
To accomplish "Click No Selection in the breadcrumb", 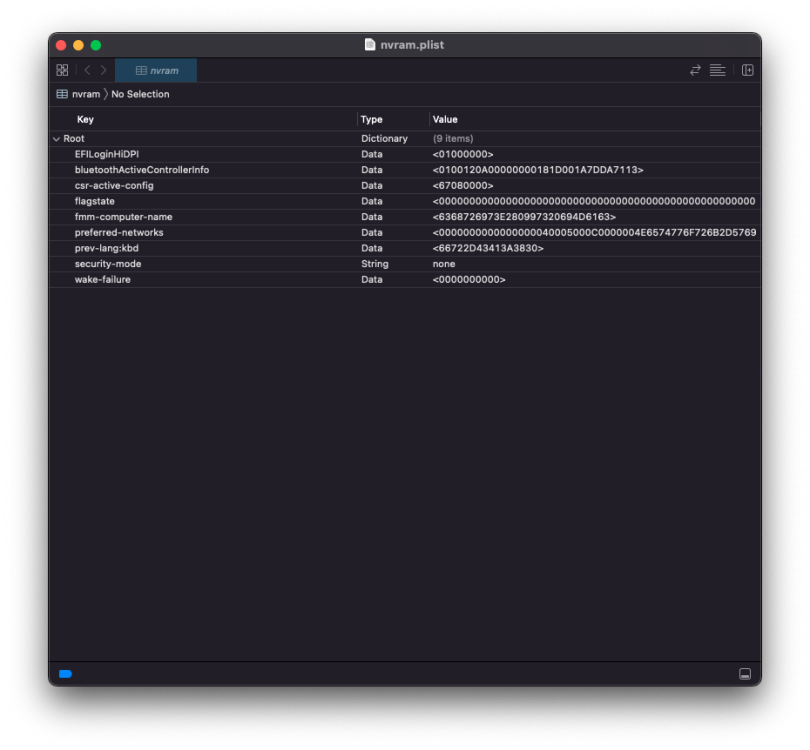I will click(x=140, y=94).
